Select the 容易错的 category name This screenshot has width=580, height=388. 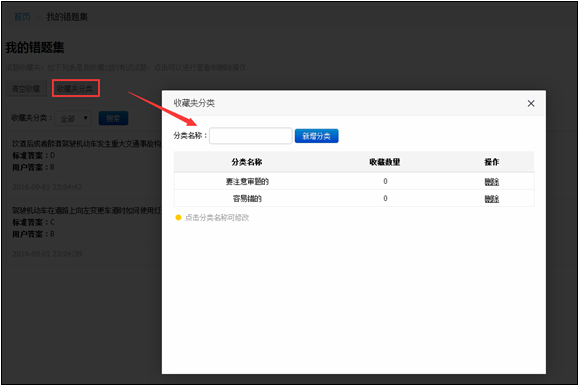click(x=247, y=199)
